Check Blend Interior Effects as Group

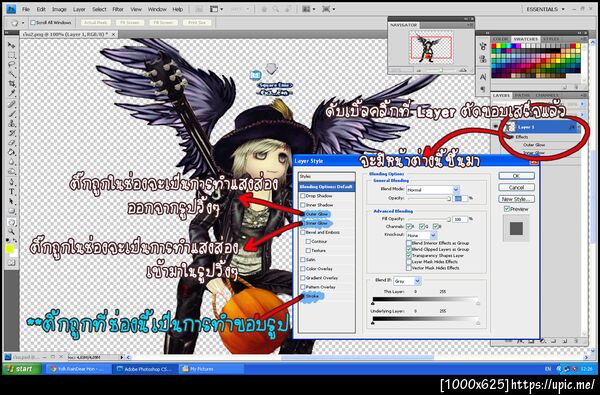[409, 243]
